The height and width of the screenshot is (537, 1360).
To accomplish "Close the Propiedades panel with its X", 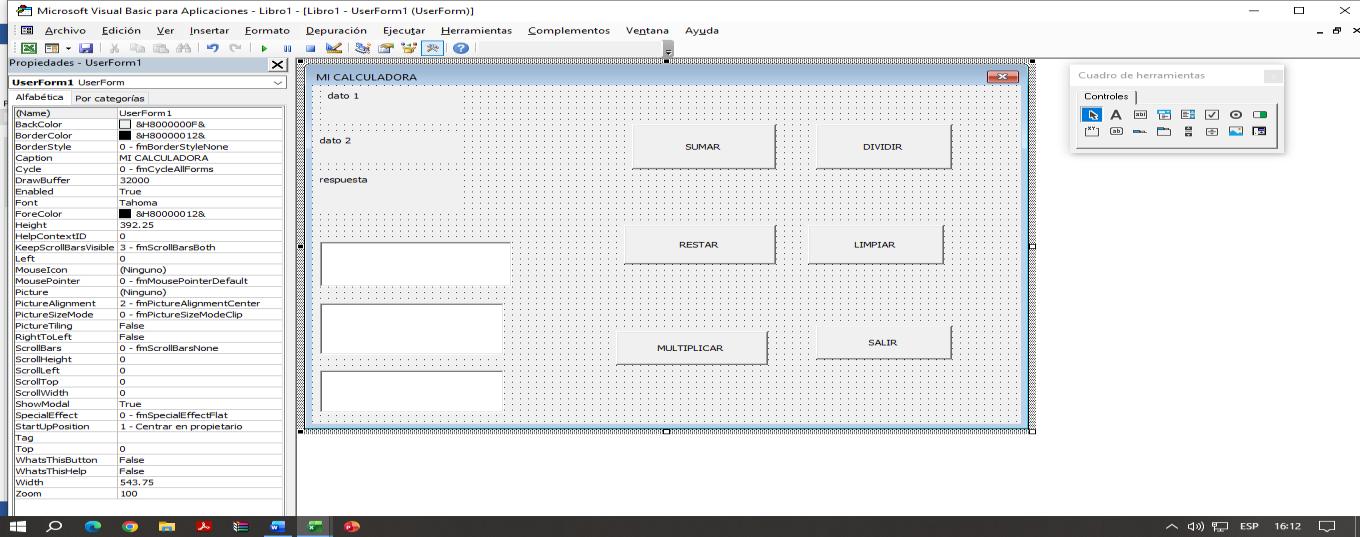I will [279, 64].
